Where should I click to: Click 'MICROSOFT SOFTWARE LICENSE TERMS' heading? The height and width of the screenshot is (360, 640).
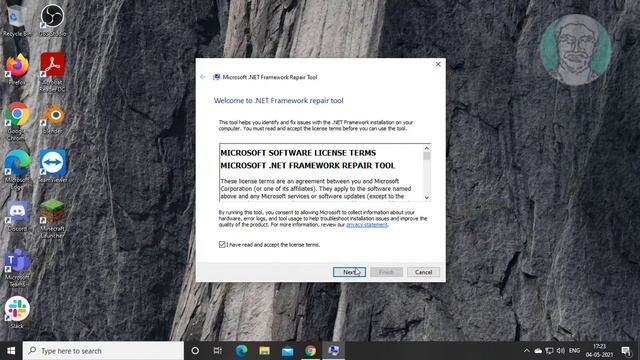(x=298, y=153)
